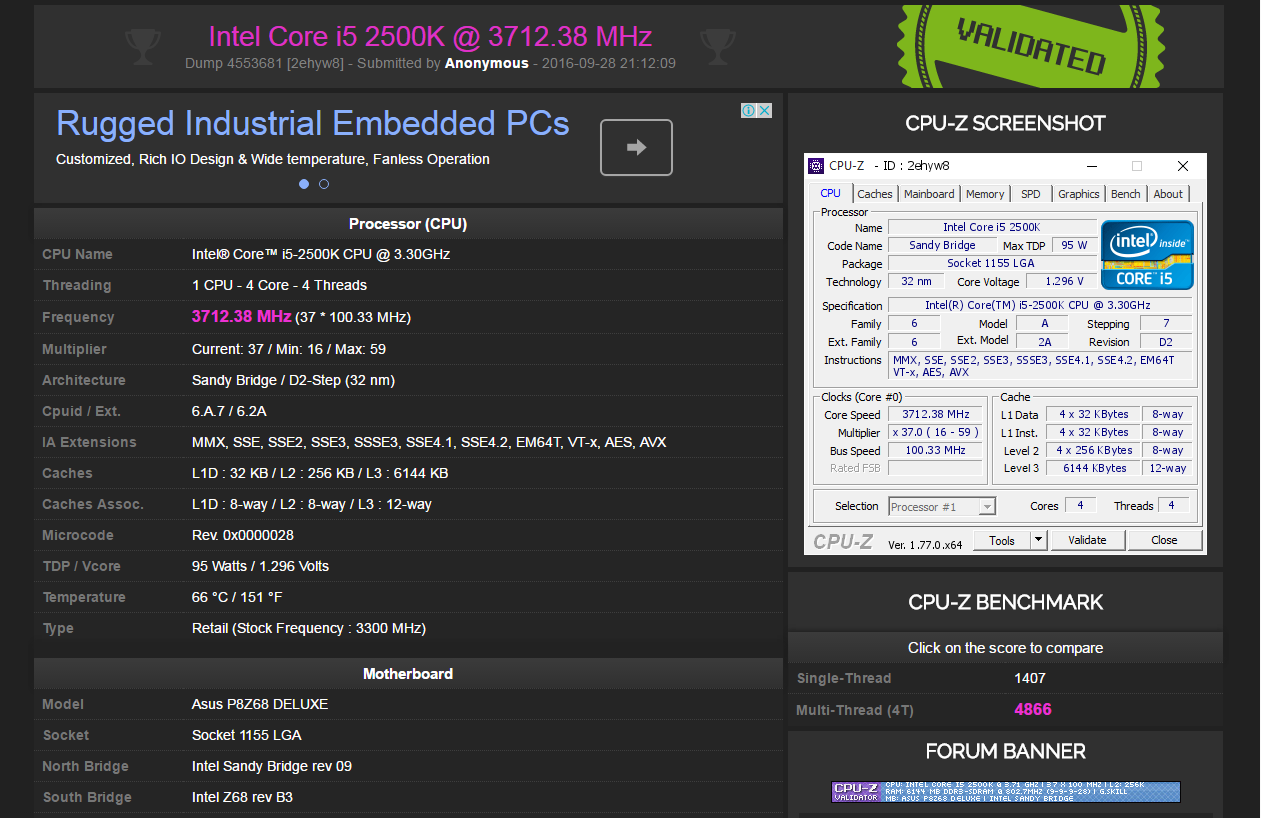
Task: Open the AdChoices info icon
Action: click(748, 110)
